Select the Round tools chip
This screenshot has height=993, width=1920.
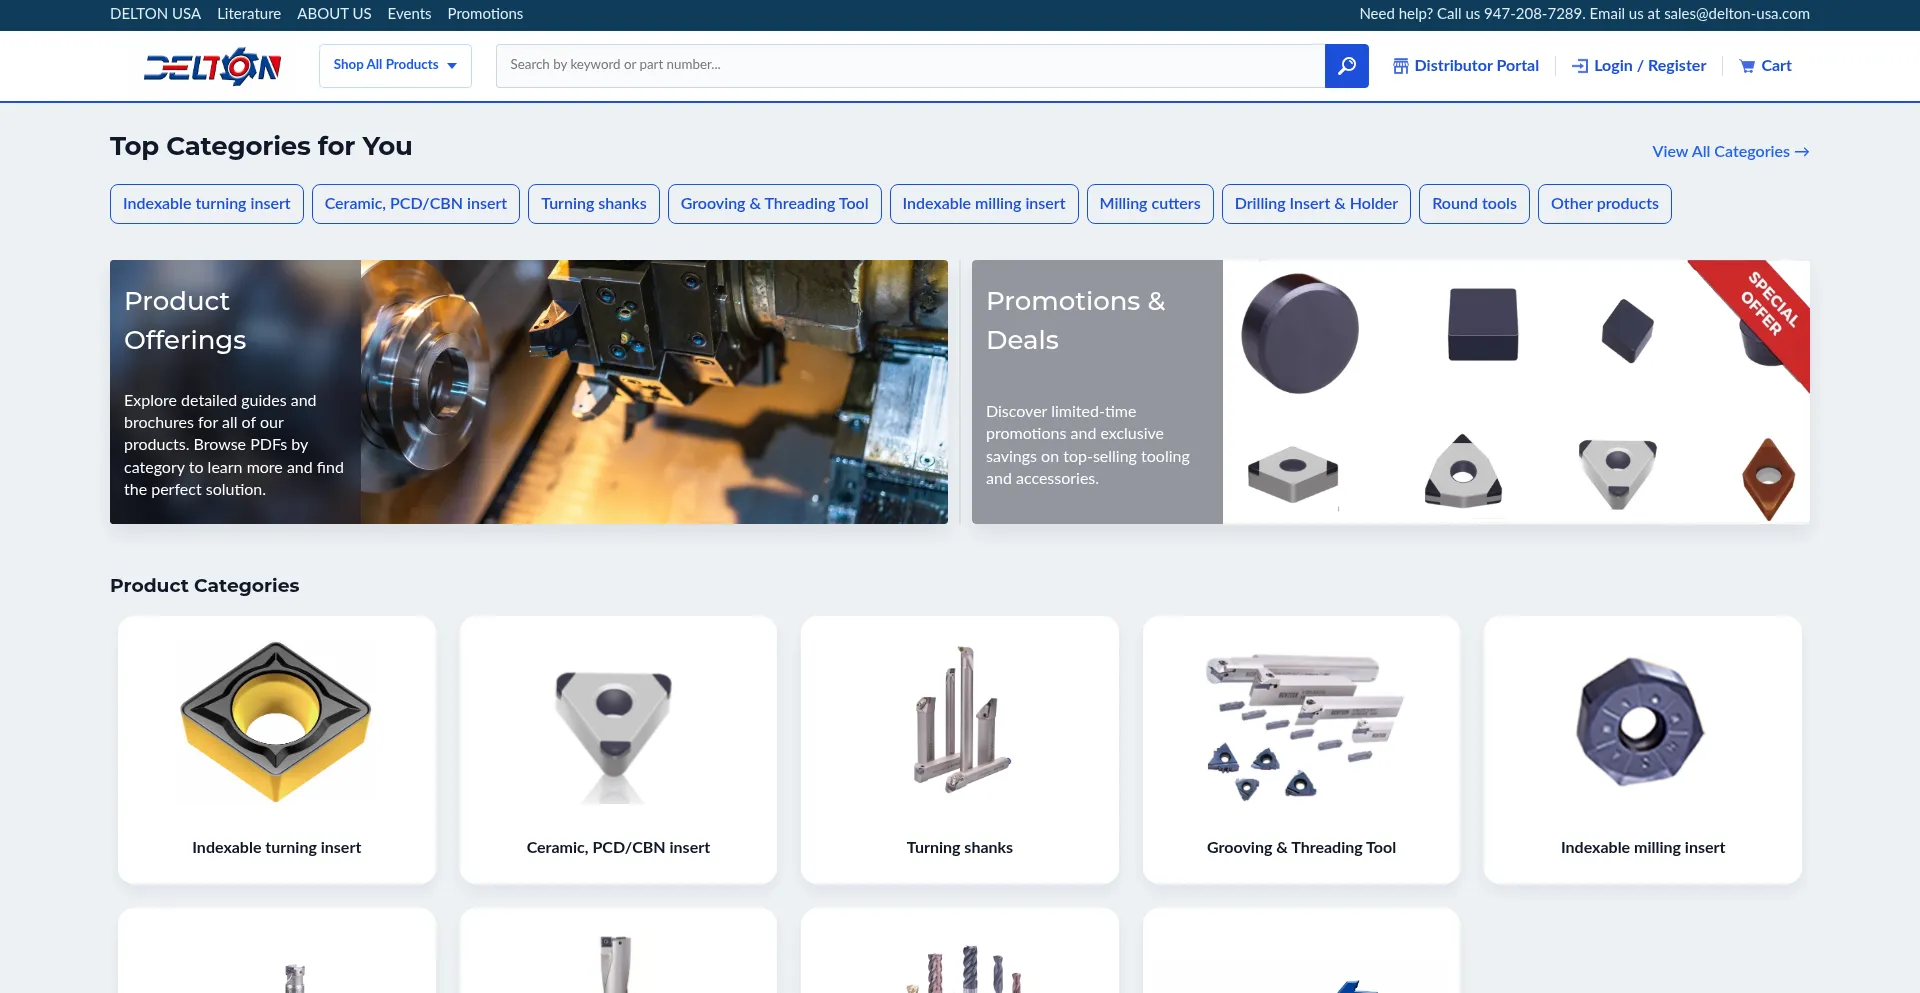pos(1474,204)
